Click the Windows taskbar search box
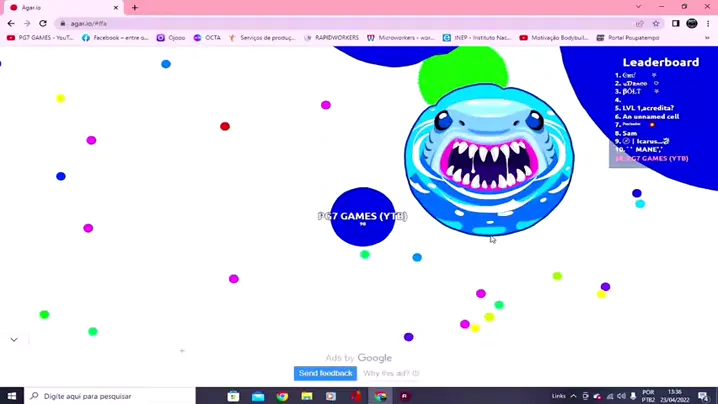 coord(110,396)
